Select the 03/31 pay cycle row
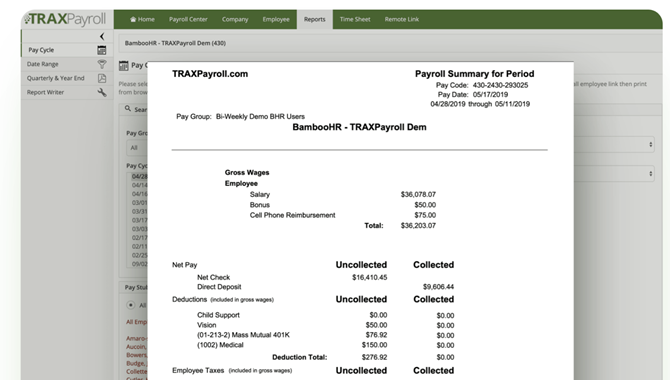670x380 pixels. (x=139, y=212)
